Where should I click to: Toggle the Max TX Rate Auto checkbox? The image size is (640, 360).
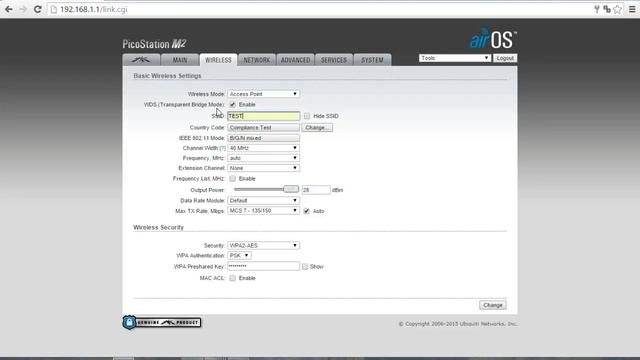point(307,211)
